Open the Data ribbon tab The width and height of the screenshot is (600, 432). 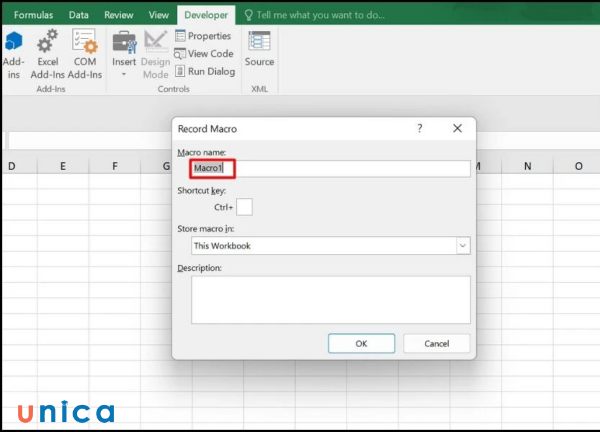point(77,15)
